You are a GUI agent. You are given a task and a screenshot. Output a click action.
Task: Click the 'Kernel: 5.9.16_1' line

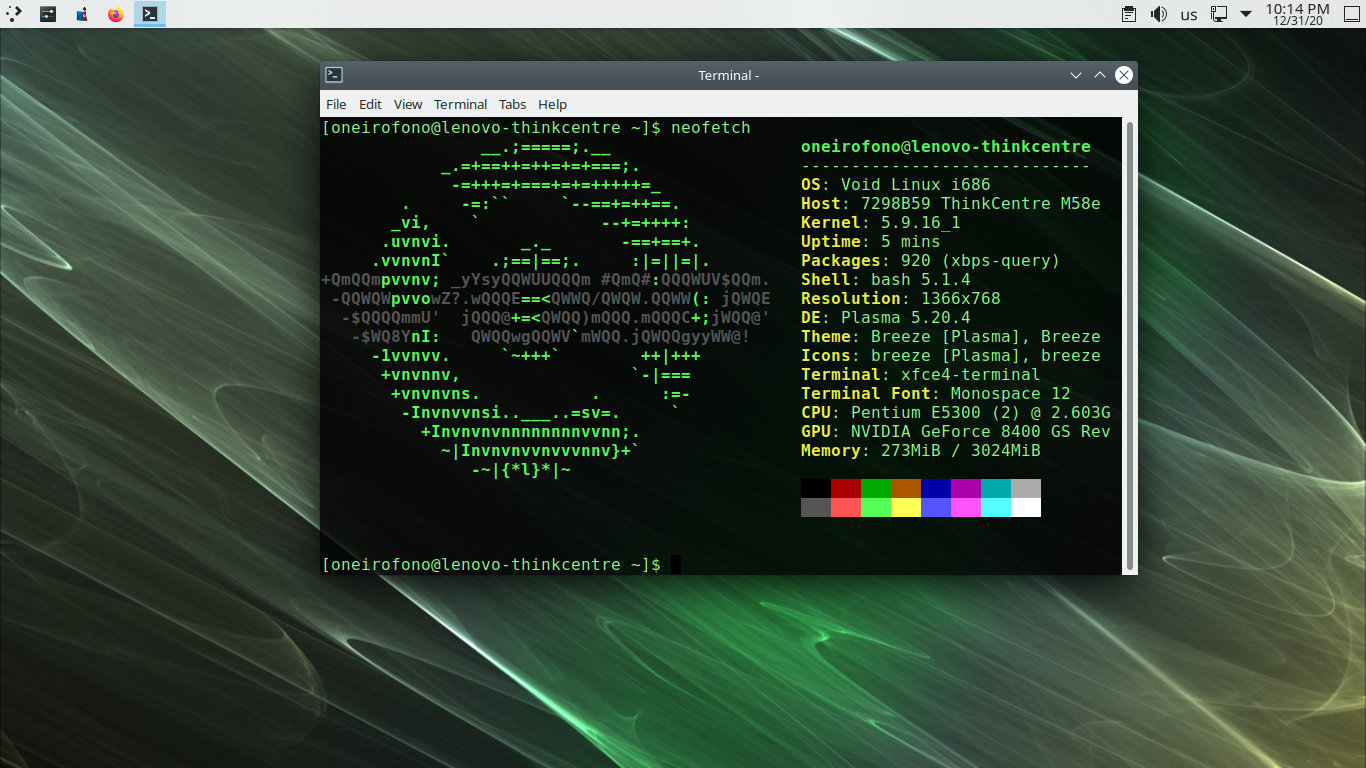881,222
